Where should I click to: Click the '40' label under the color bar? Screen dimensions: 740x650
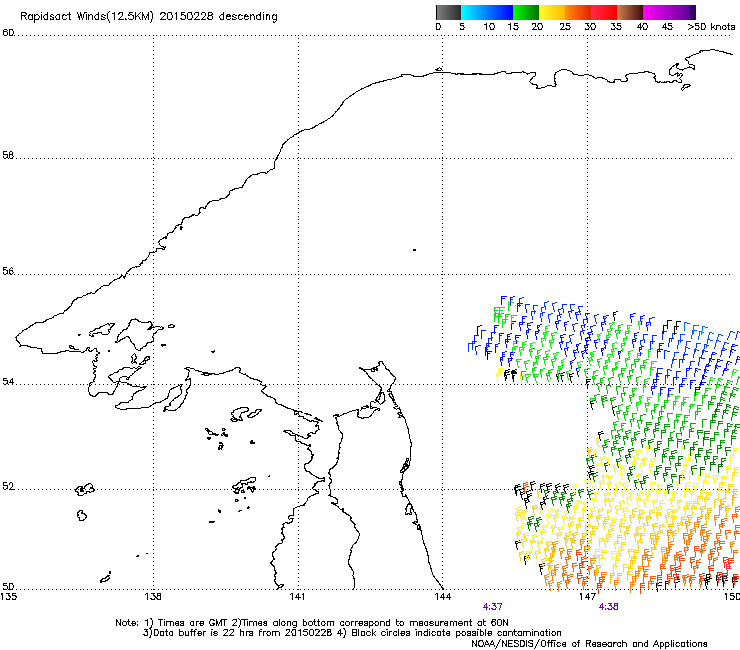[x=642, y=27]
